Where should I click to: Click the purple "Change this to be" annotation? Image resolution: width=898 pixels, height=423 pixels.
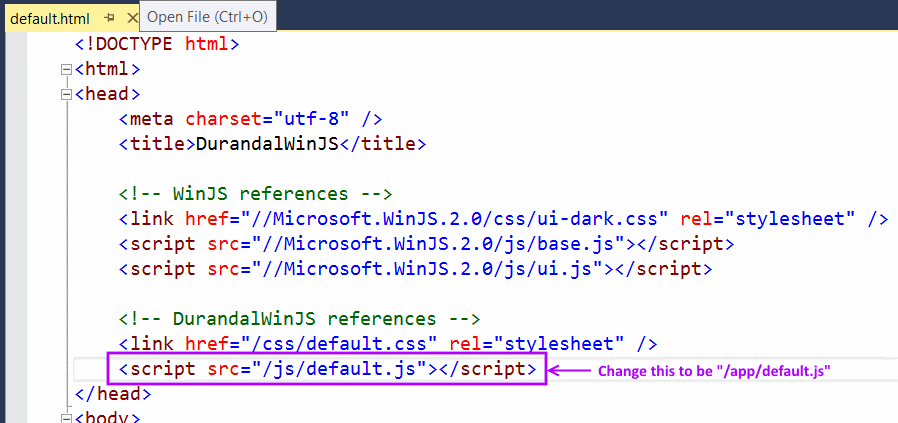pyautogui.click(x=714, y=371)
